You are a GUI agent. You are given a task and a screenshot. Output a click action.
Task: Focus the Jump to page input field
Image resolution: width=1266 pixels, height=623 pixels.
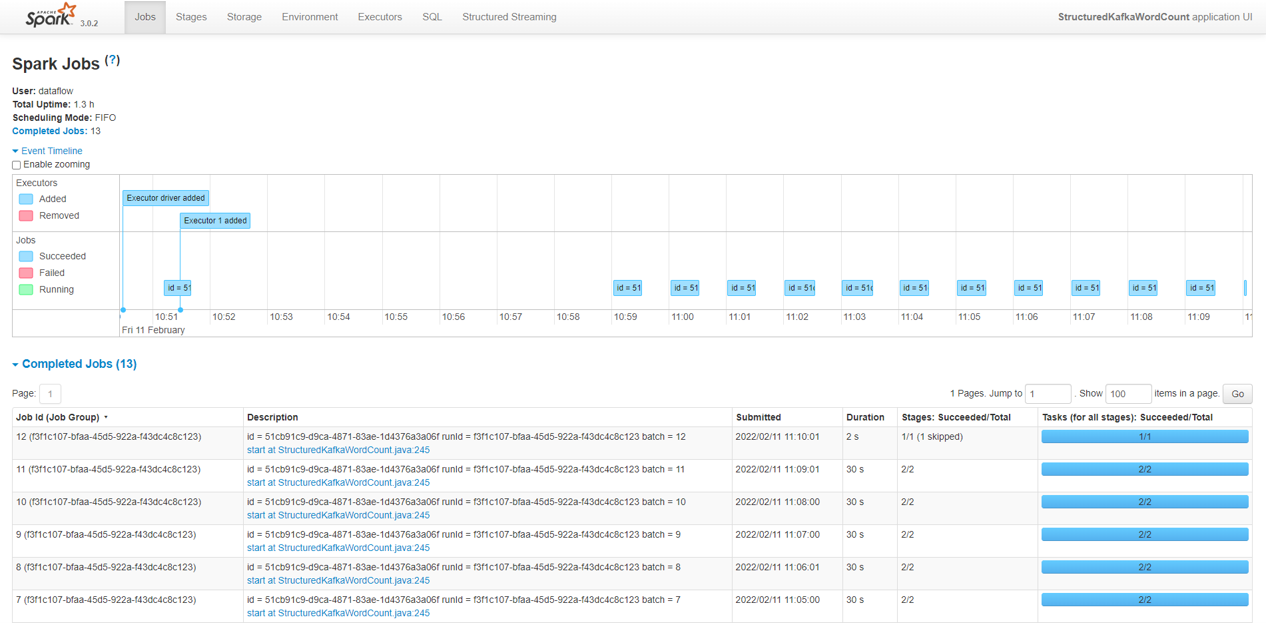click(x=1047, y=394)
